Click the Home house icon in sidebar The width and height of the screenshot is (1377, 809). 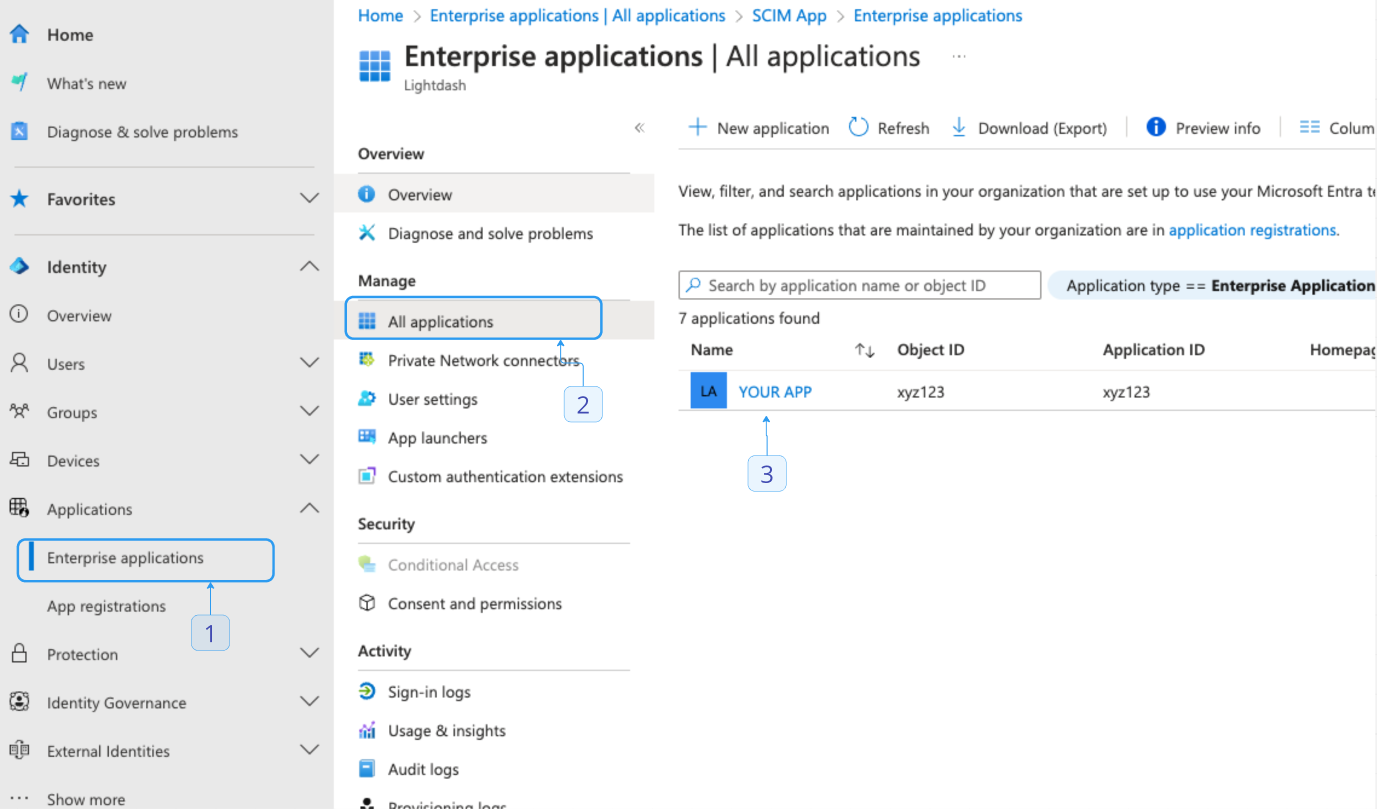(19, 34)
